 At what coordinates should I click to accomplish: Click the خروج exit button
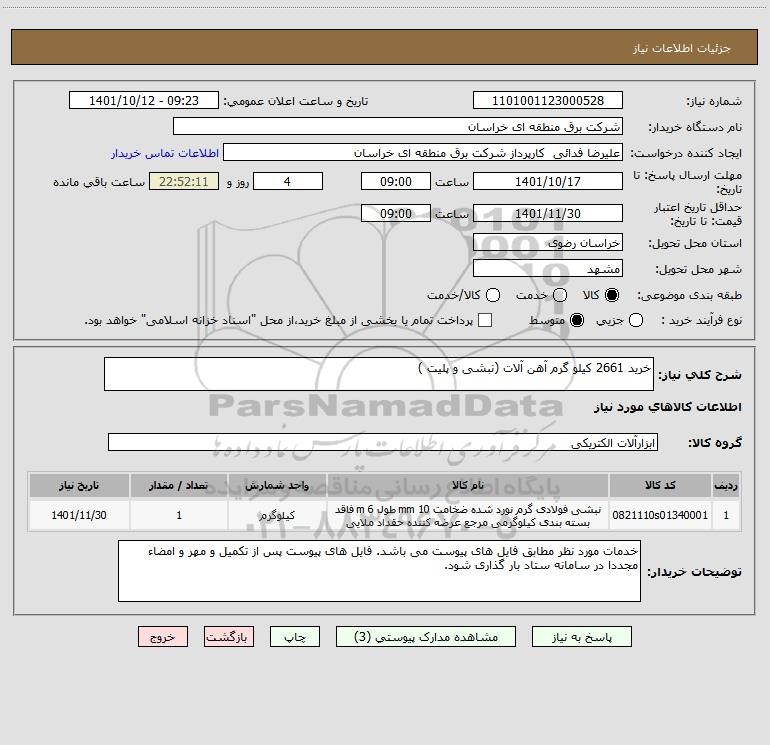click(x=163, y=637)
